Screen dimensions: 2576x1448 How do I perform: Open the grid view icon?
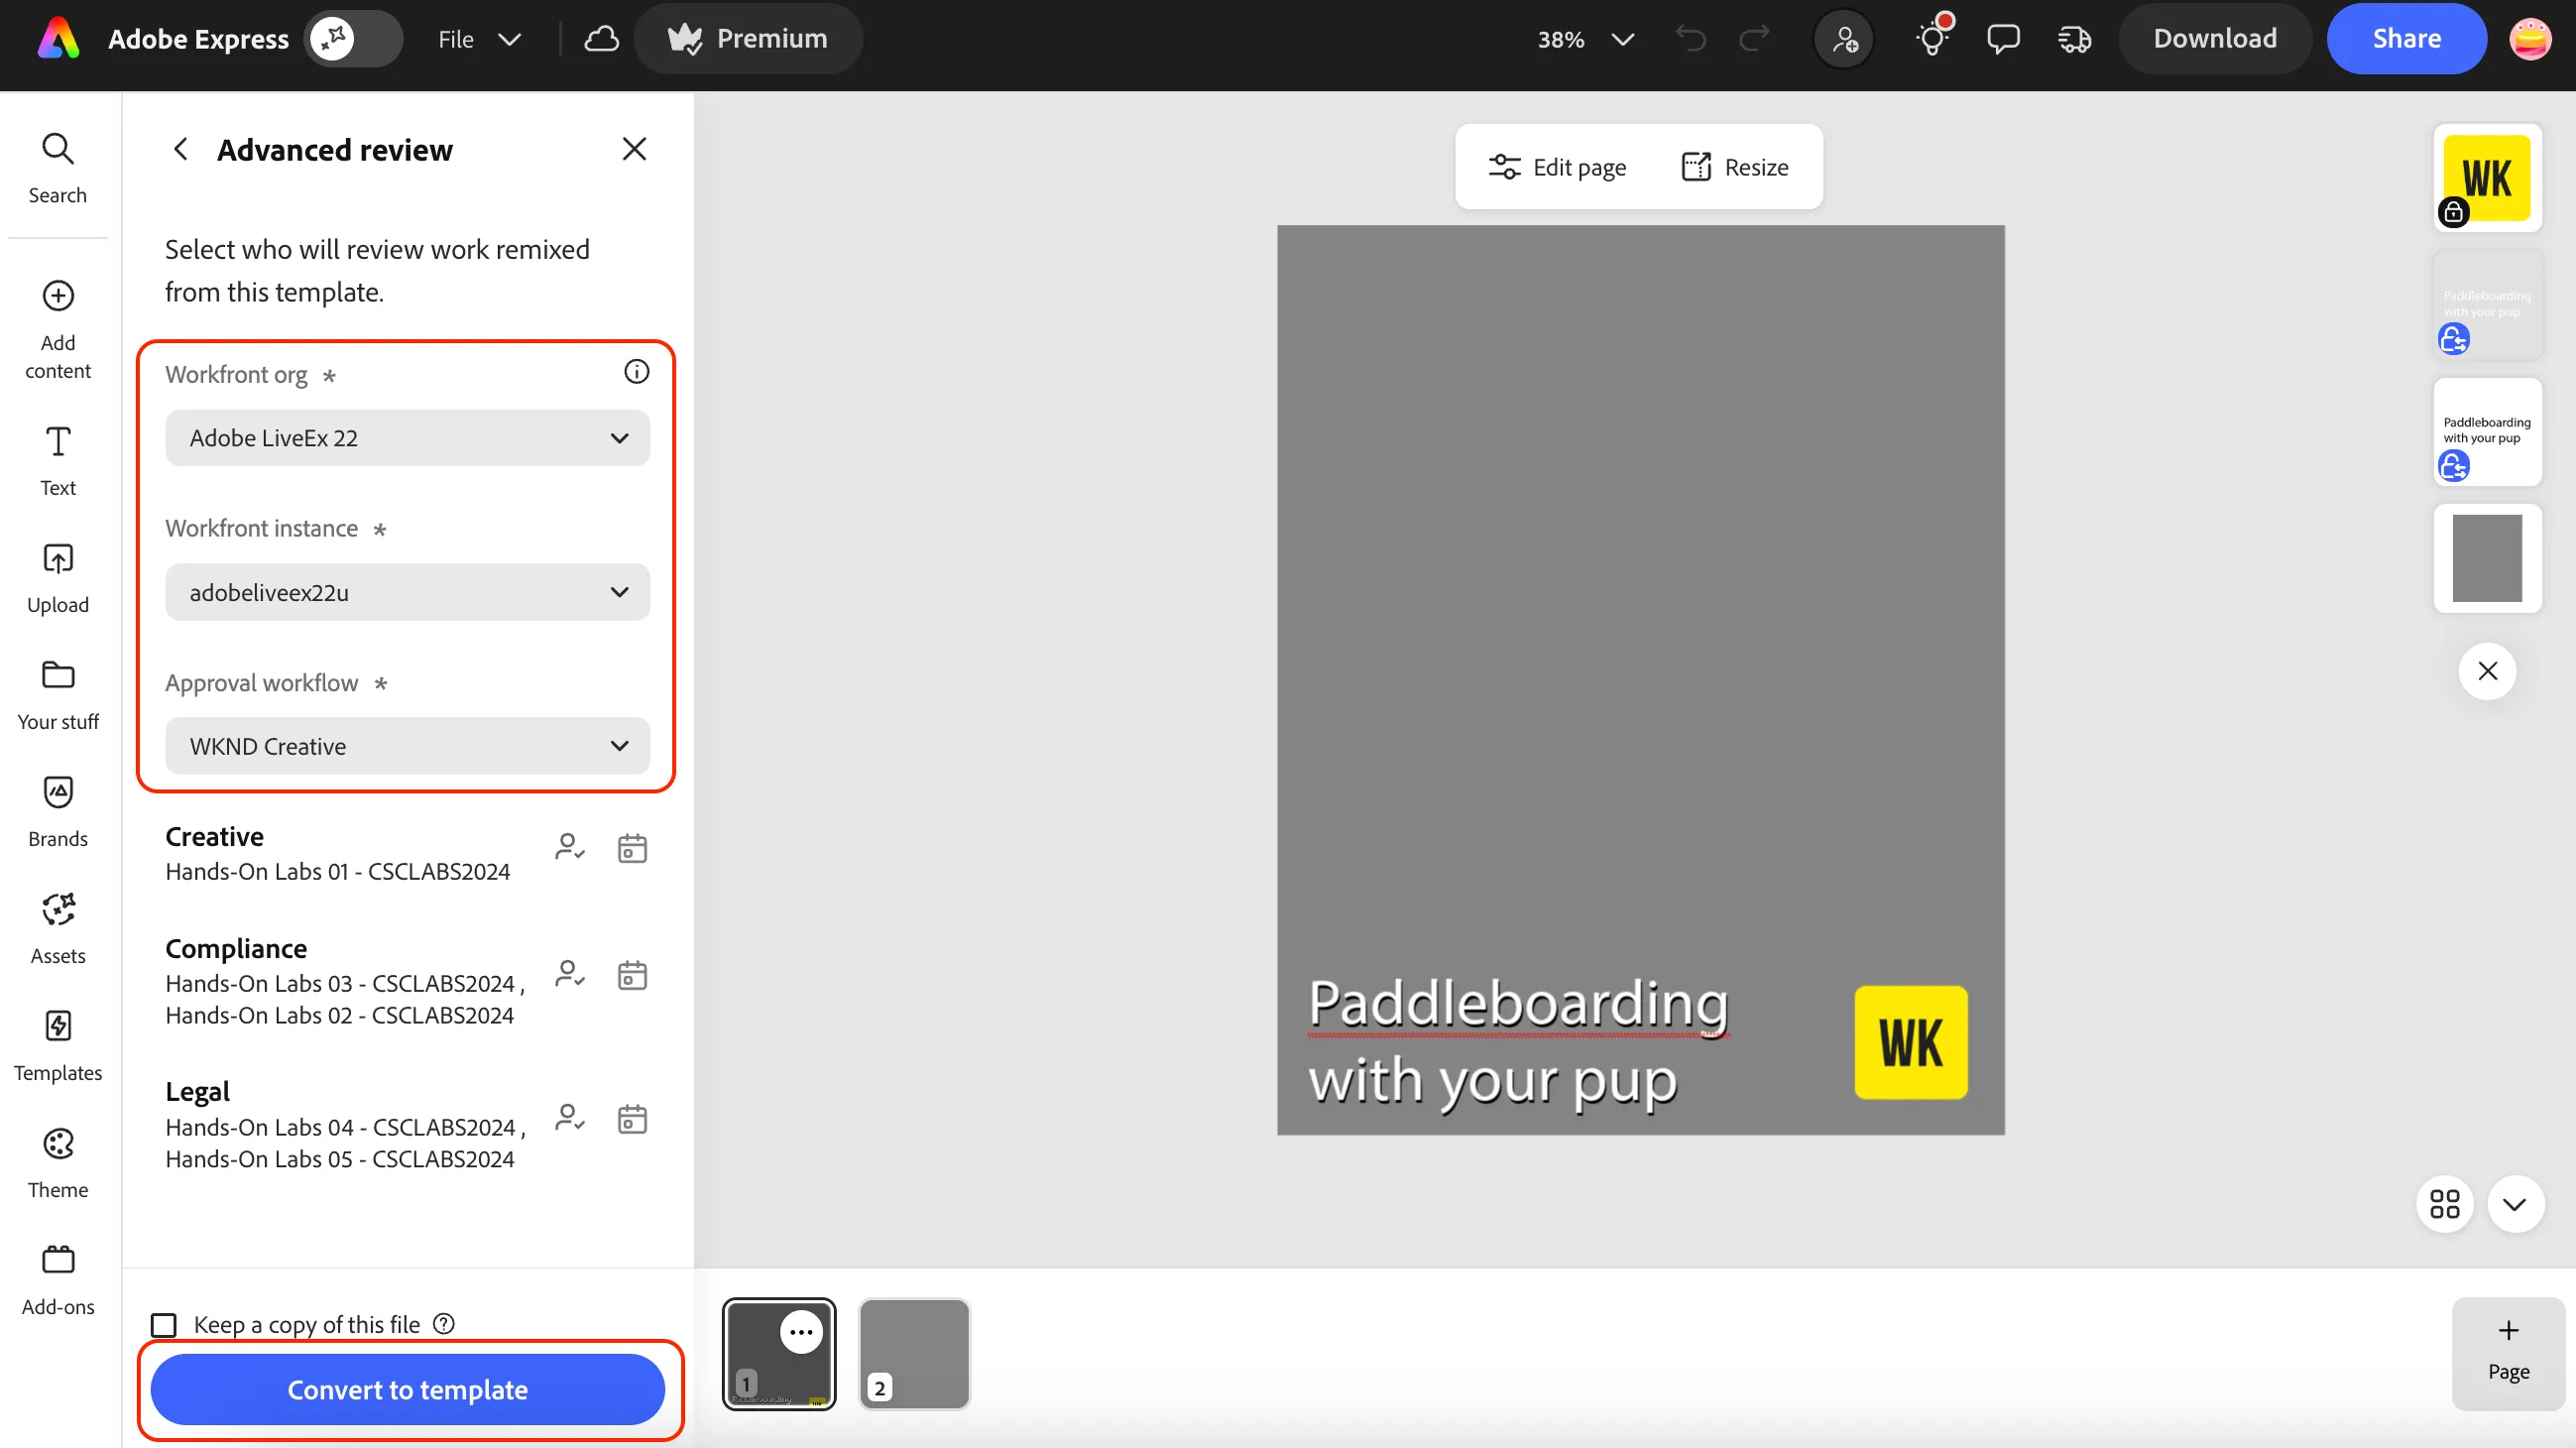click(2445, 1204)
